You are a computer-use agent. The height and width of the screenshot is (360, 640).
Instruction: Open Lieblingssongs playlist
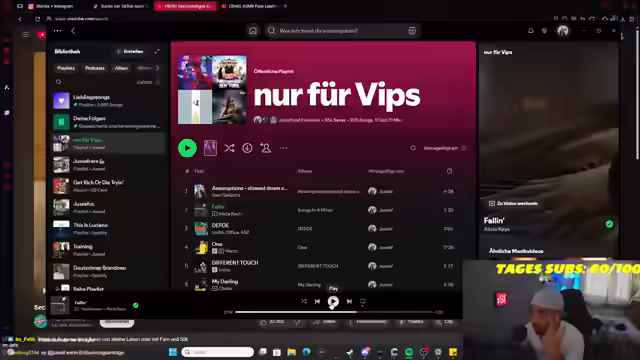108,100
